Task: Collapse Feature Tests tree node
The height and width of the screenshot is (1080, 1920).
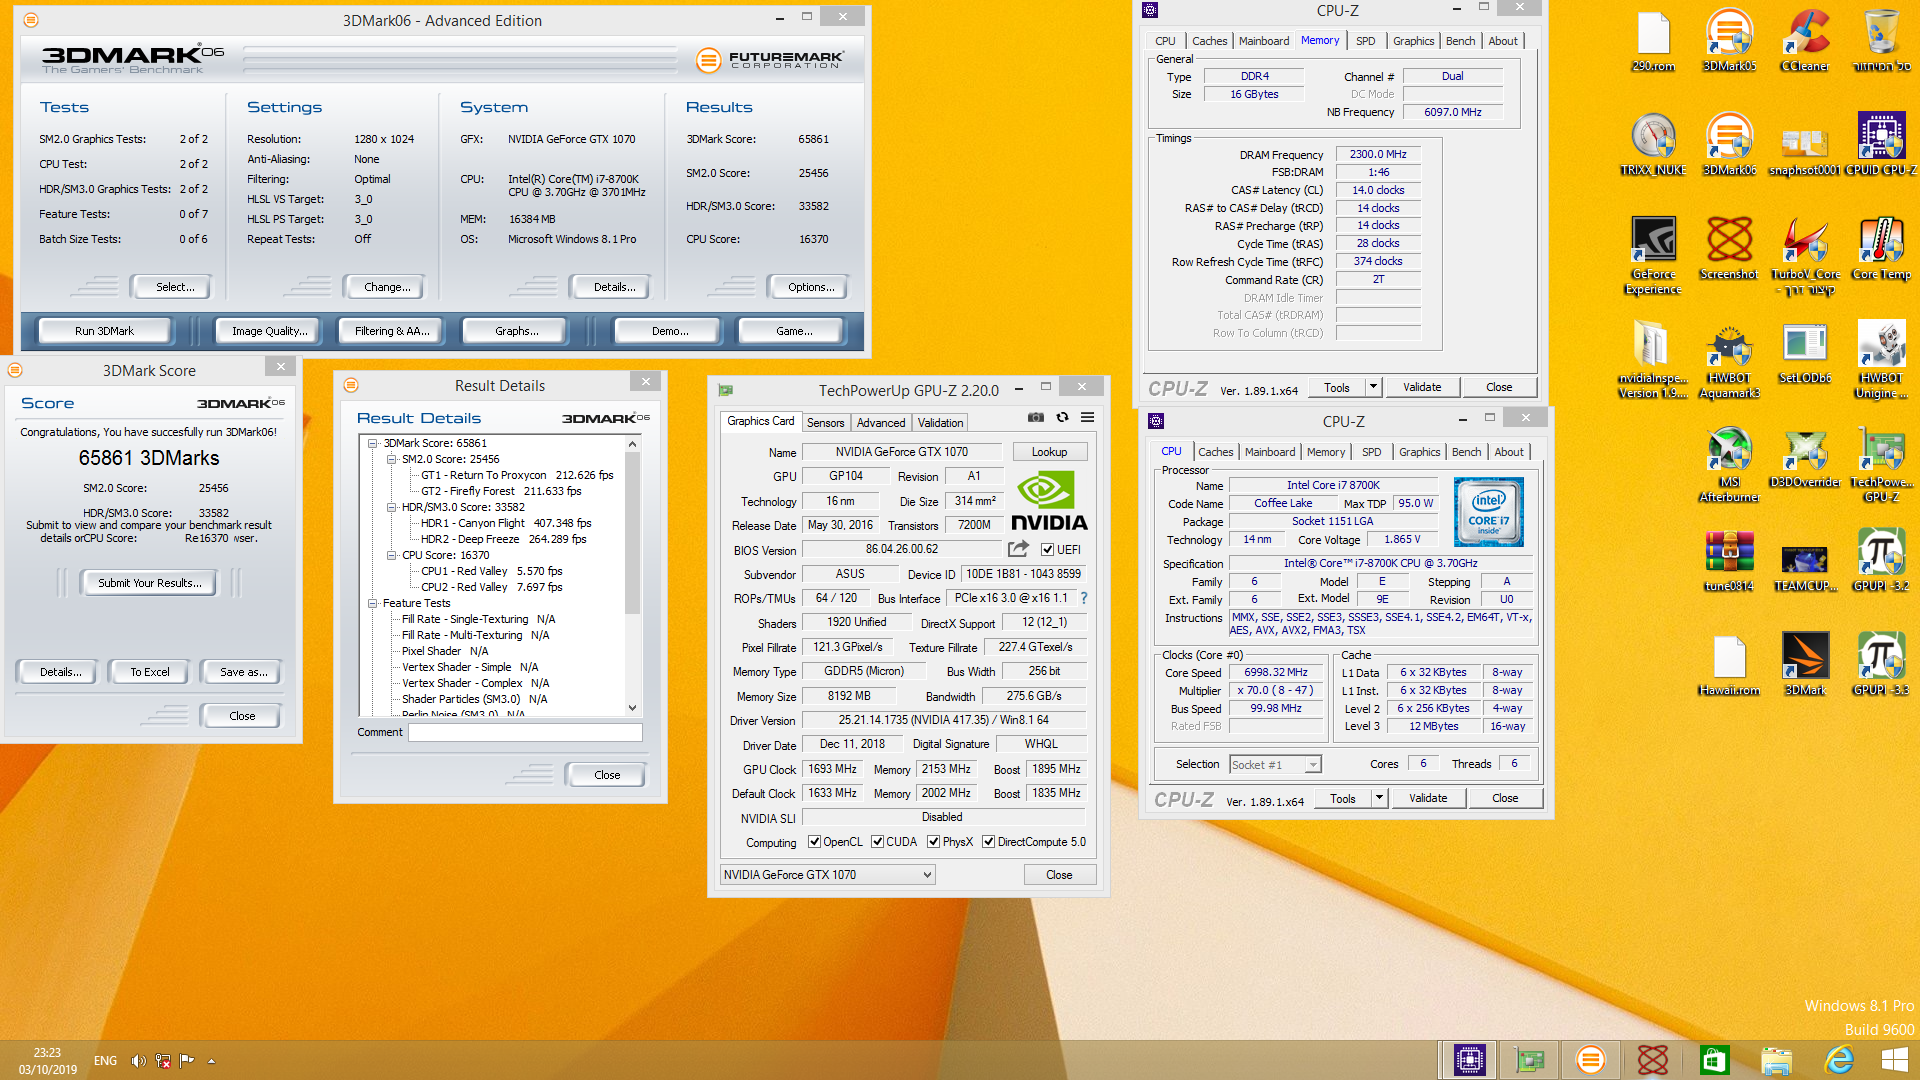Action: pyautogui.click(x=373, y=603)
